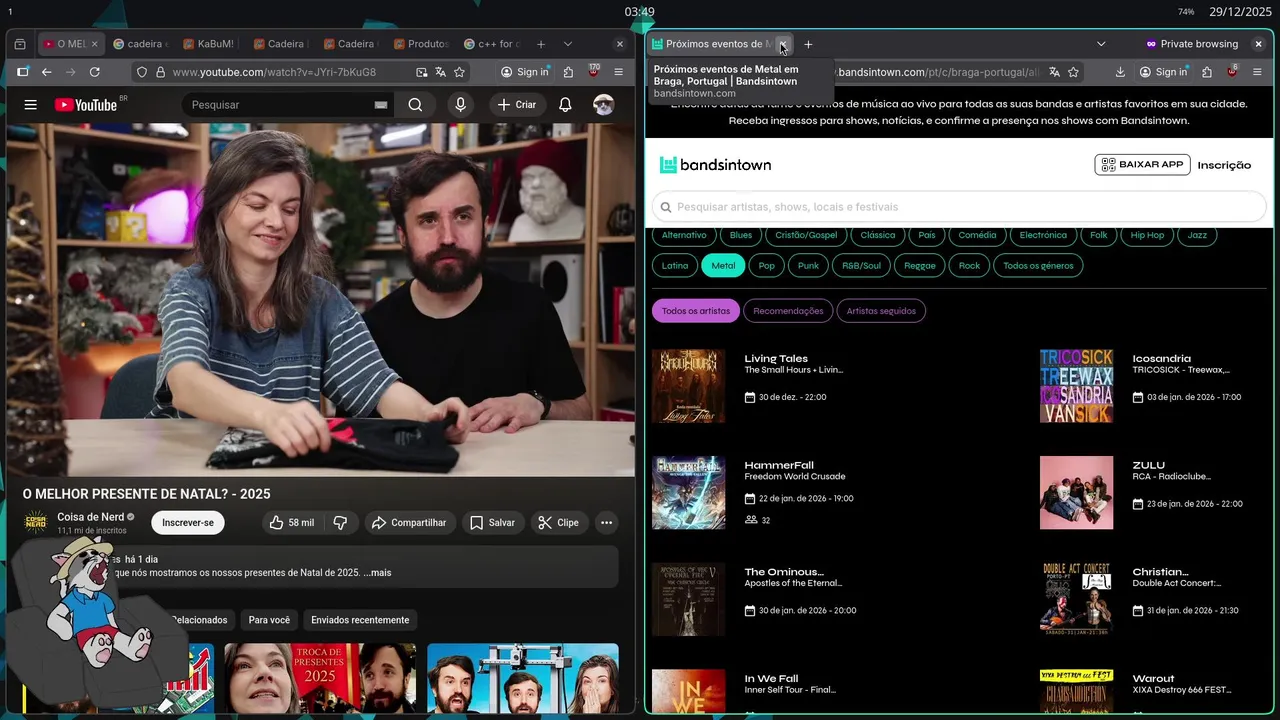Open downloads in the Bandsintown window

[1120, 72]
